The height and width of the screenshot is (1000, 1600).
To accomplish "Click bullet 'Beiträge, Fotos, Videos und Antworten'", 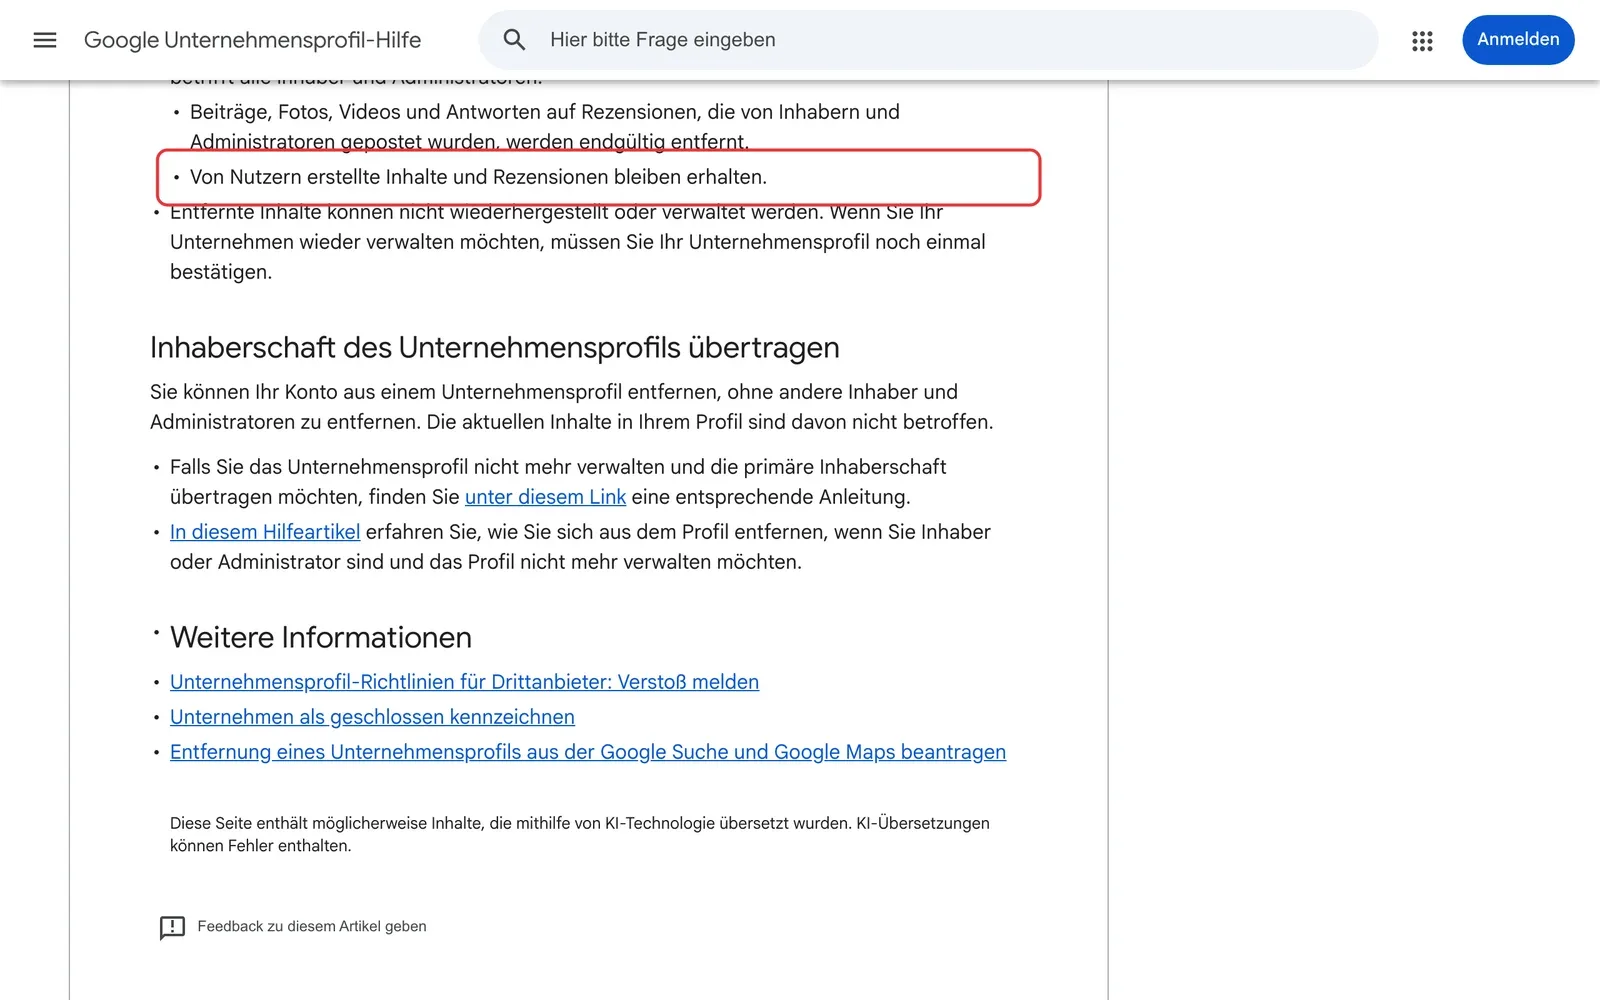I will pyautogui.click(x=545, y=127).
